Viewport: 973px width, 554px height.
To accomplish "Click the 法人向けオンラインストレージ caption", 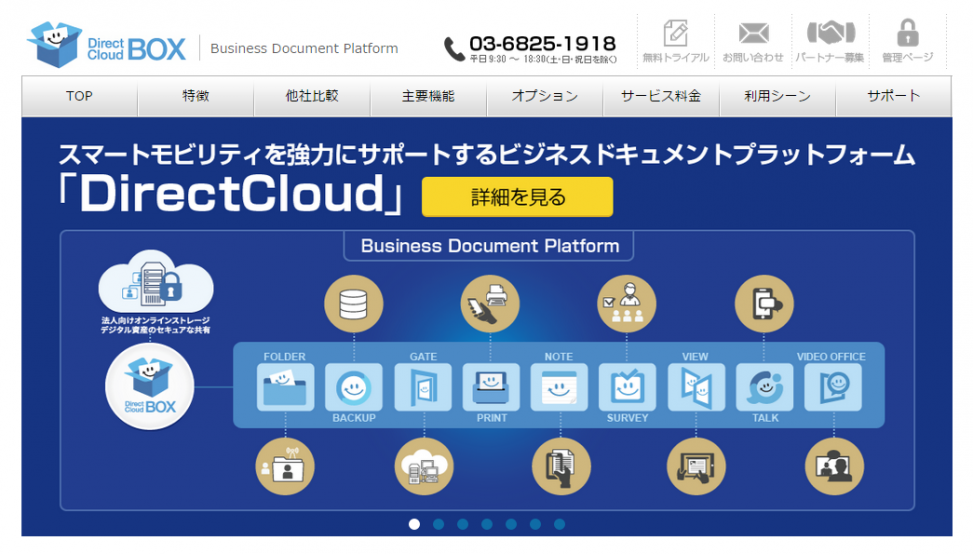I will (156, 320).
